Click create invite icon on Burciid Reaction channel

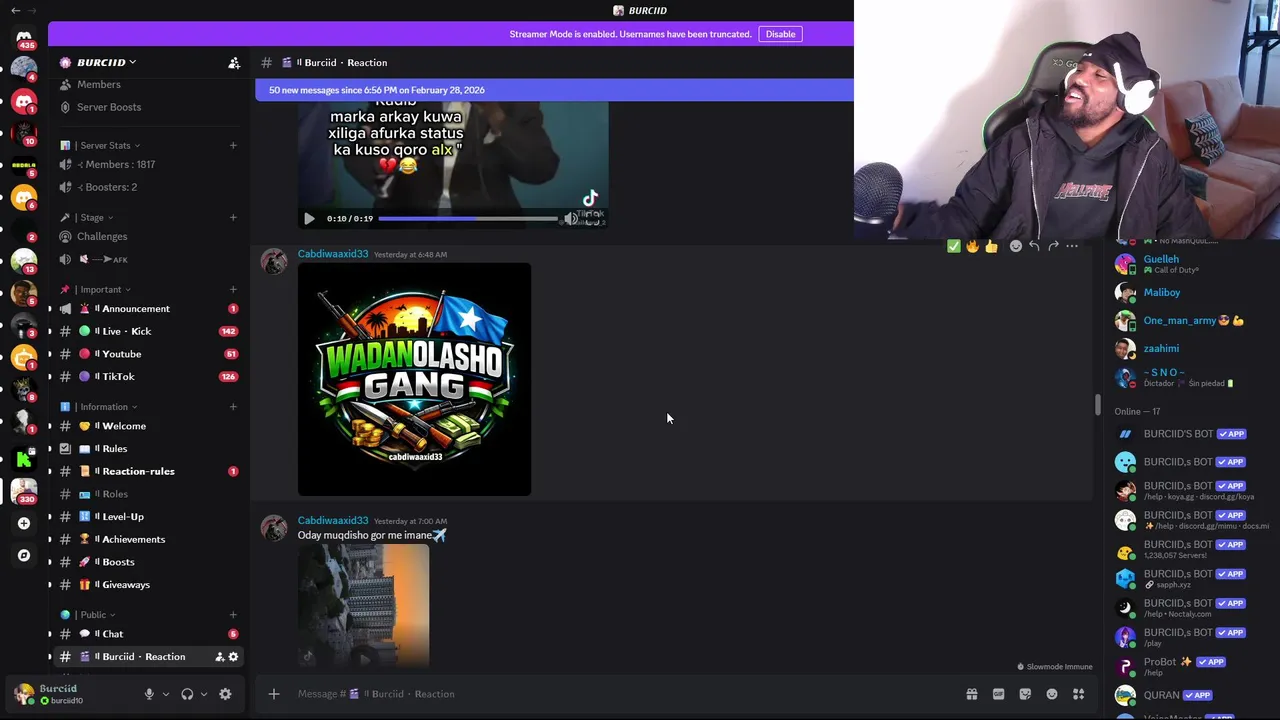(220, 657)
